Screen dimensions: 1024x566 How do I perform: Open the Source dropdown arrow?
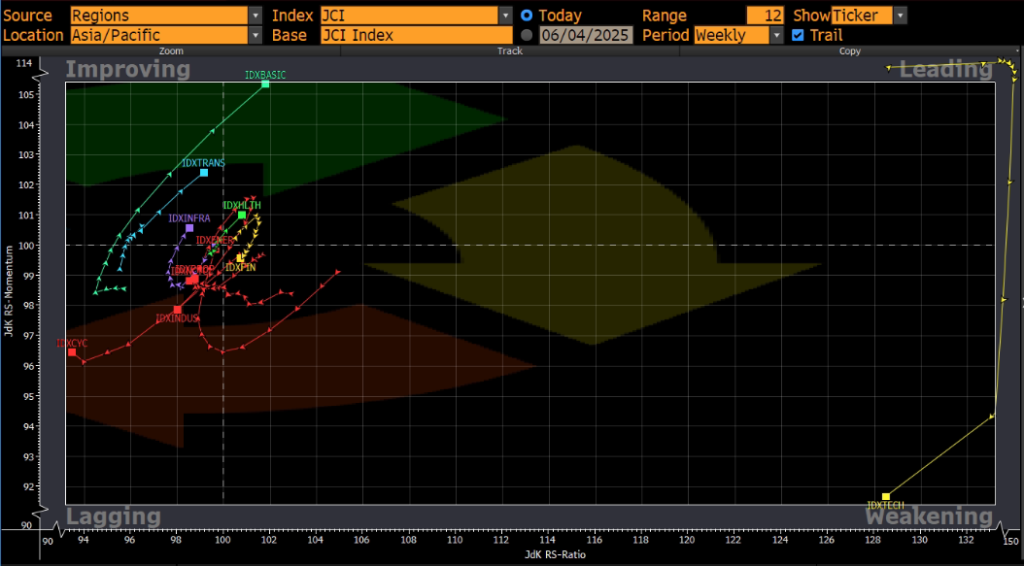tap(255, 16)
